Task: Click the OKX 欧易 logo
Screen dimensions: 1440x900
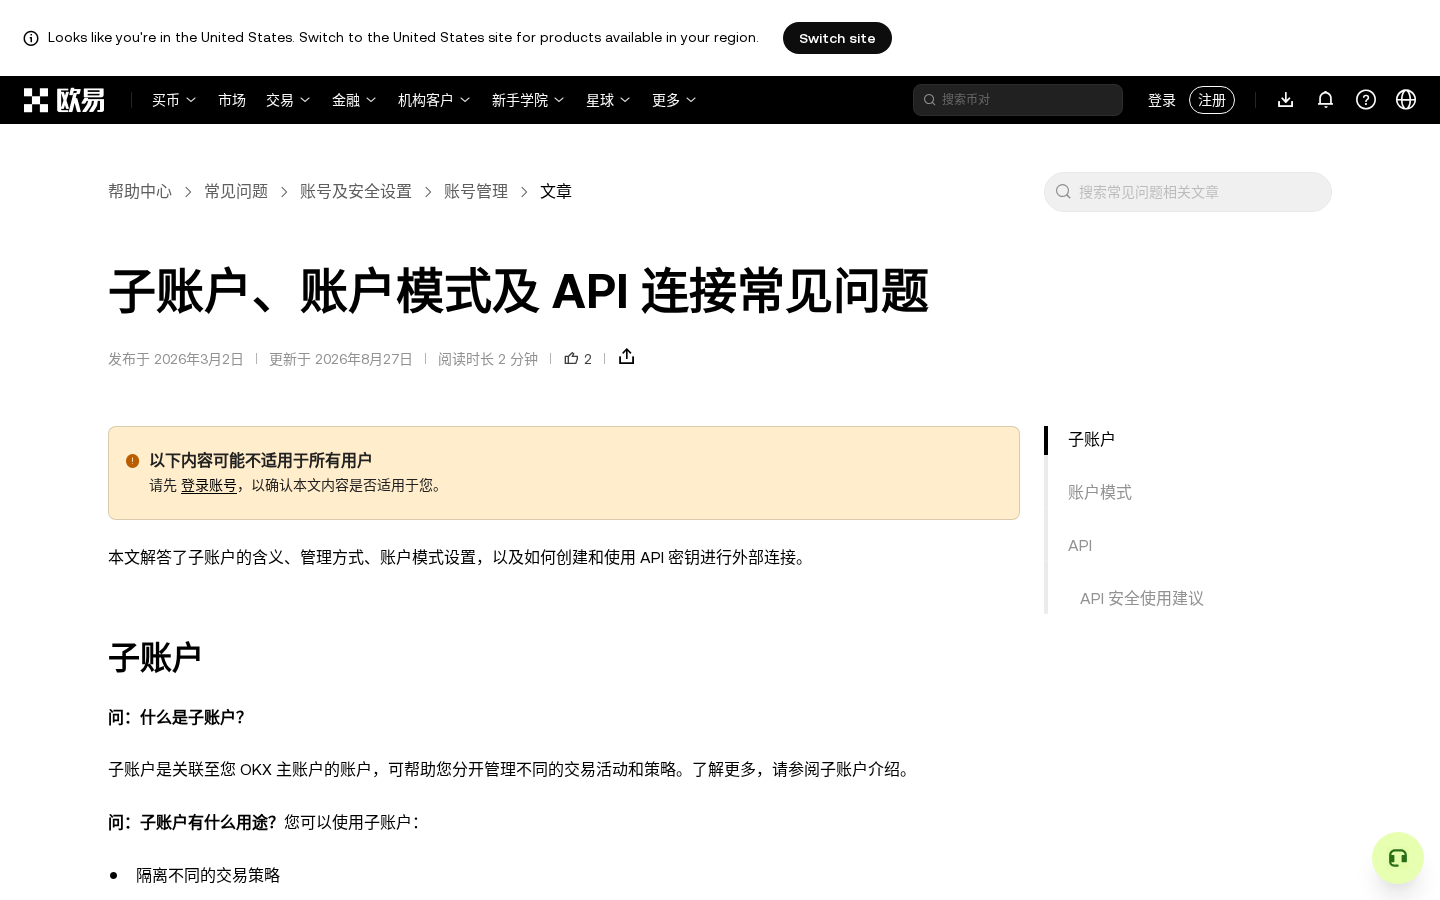Action: 64,100
